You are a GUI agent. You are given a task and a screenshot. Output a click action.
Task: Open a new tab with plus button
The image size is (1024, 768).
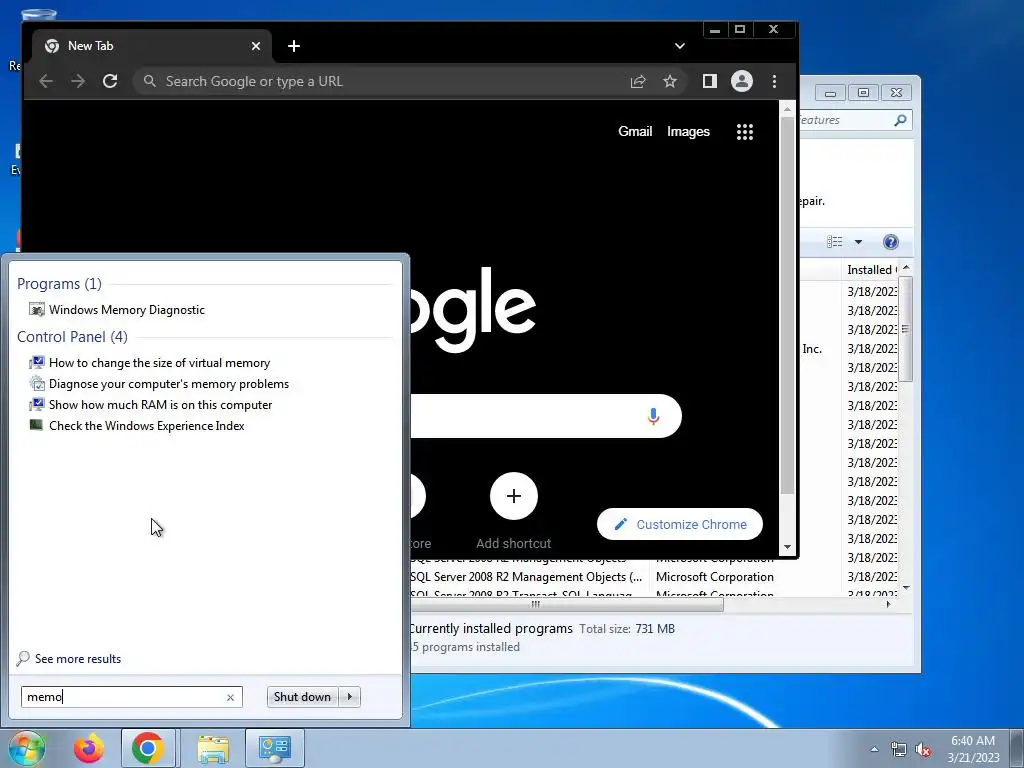click(294, 46)
